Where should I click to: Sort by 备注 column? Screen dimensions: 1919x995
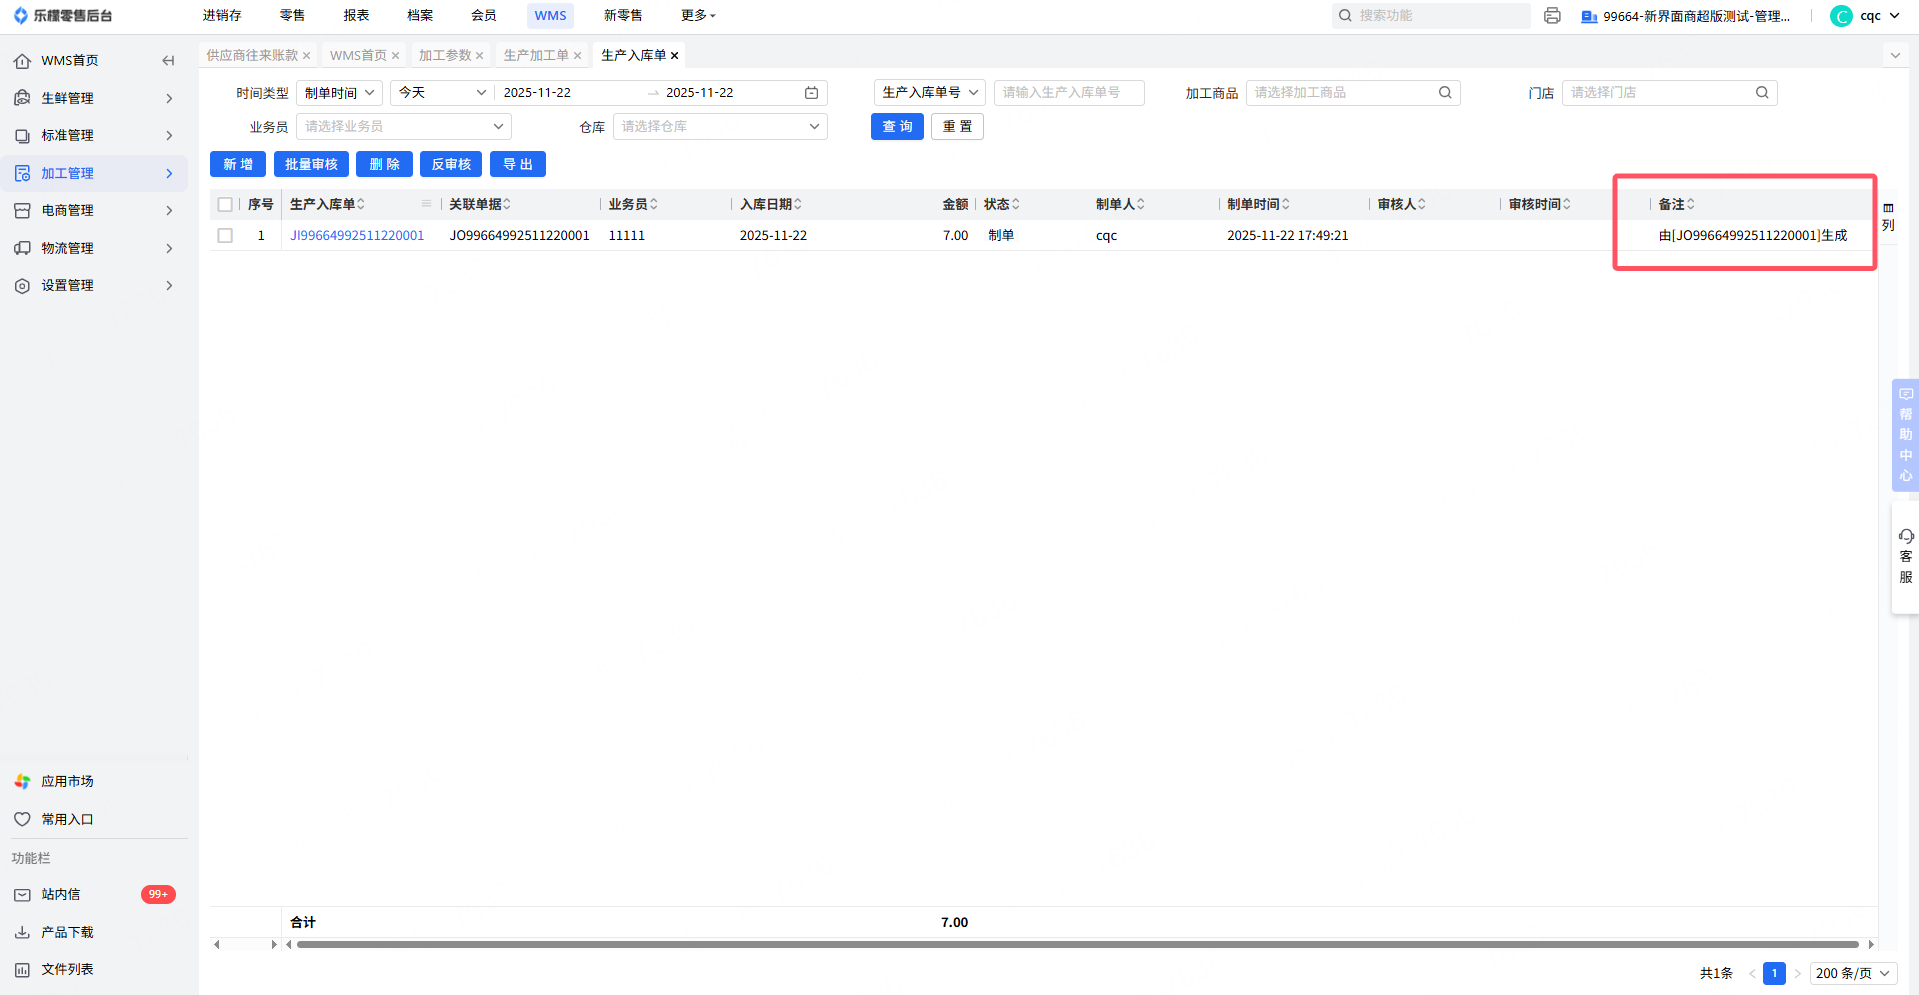(x=1691, y=205)
